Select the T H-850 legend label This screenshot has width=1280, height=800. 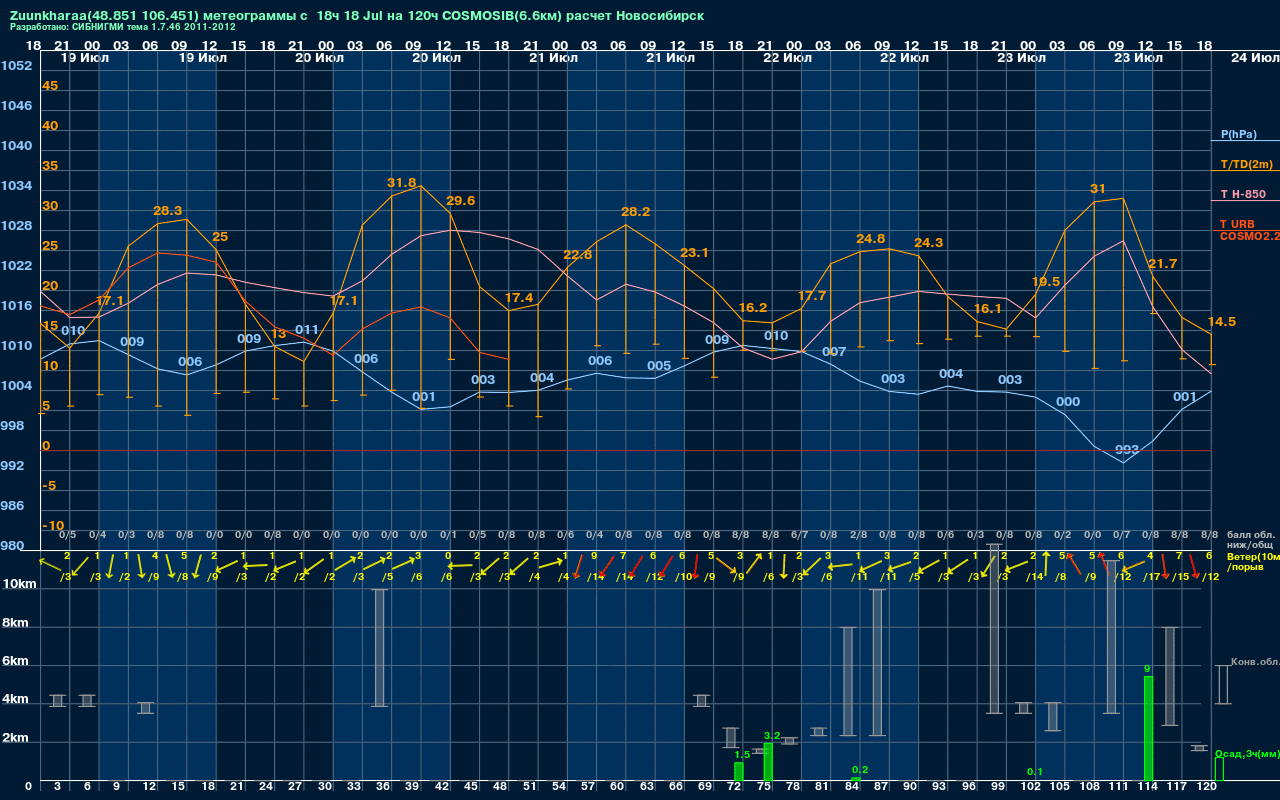pos(1242,194)
